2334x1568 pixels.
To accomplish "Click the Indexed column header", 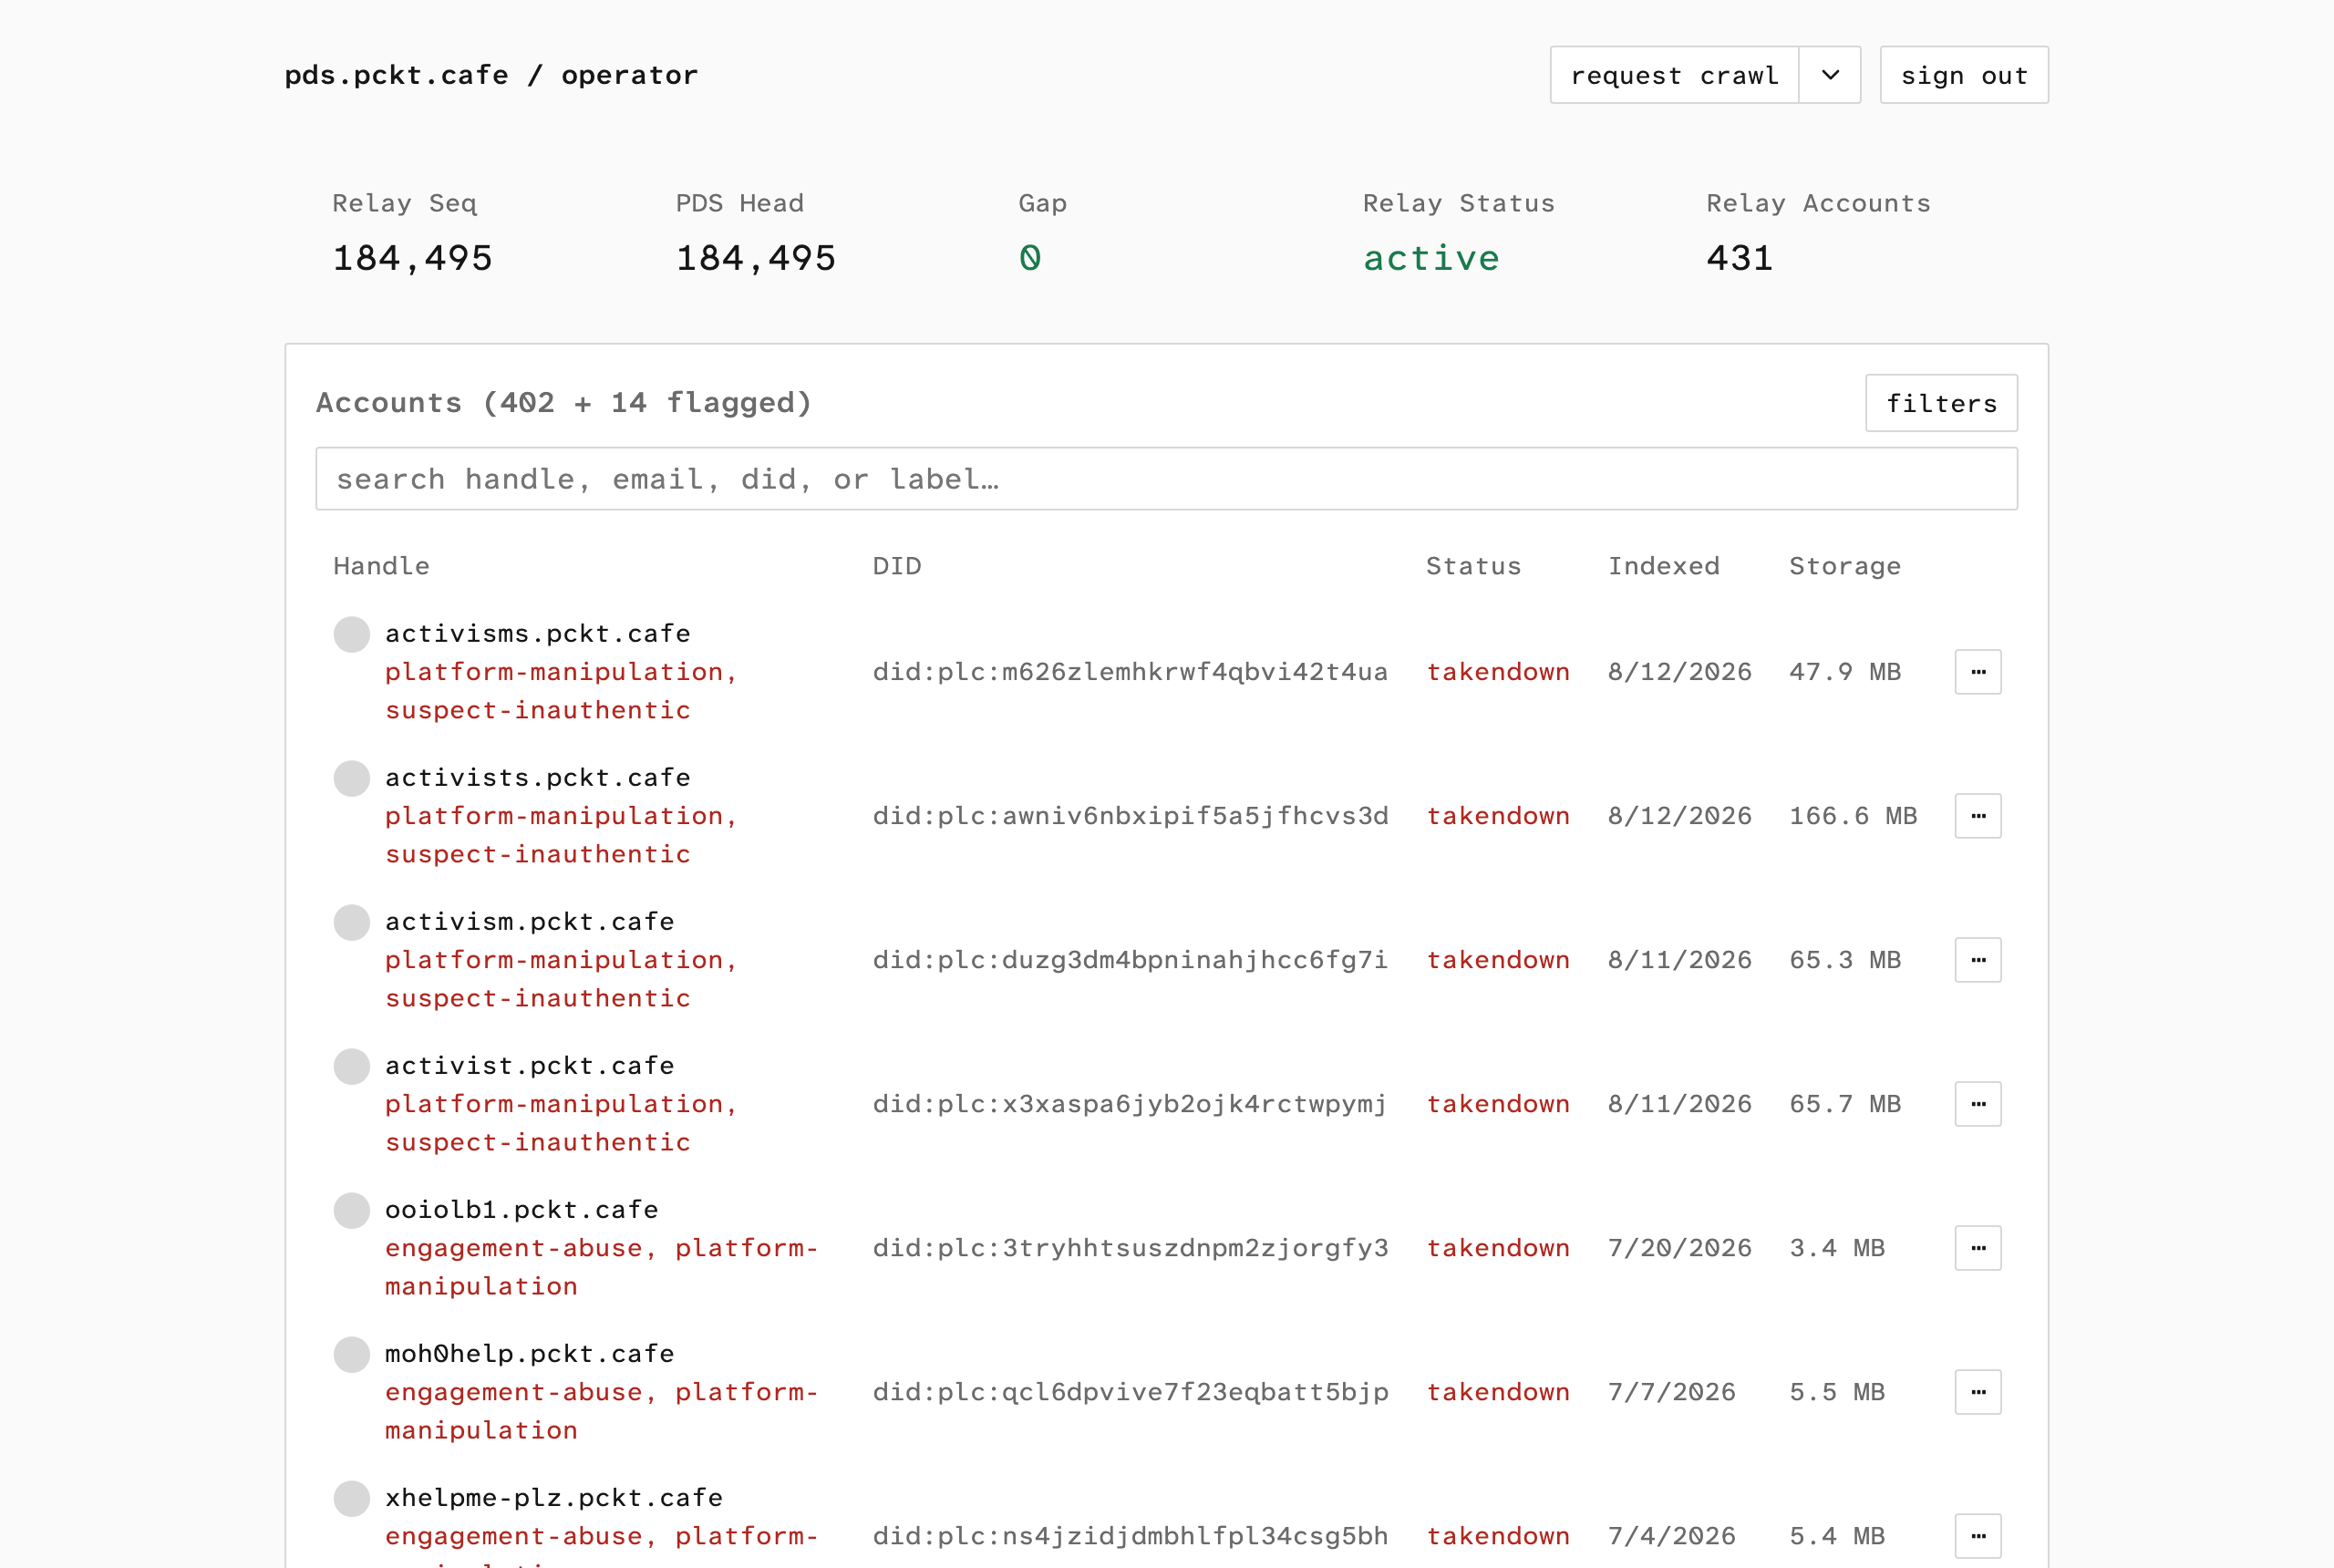I will pyautogui.click(x=1664, y=566).
